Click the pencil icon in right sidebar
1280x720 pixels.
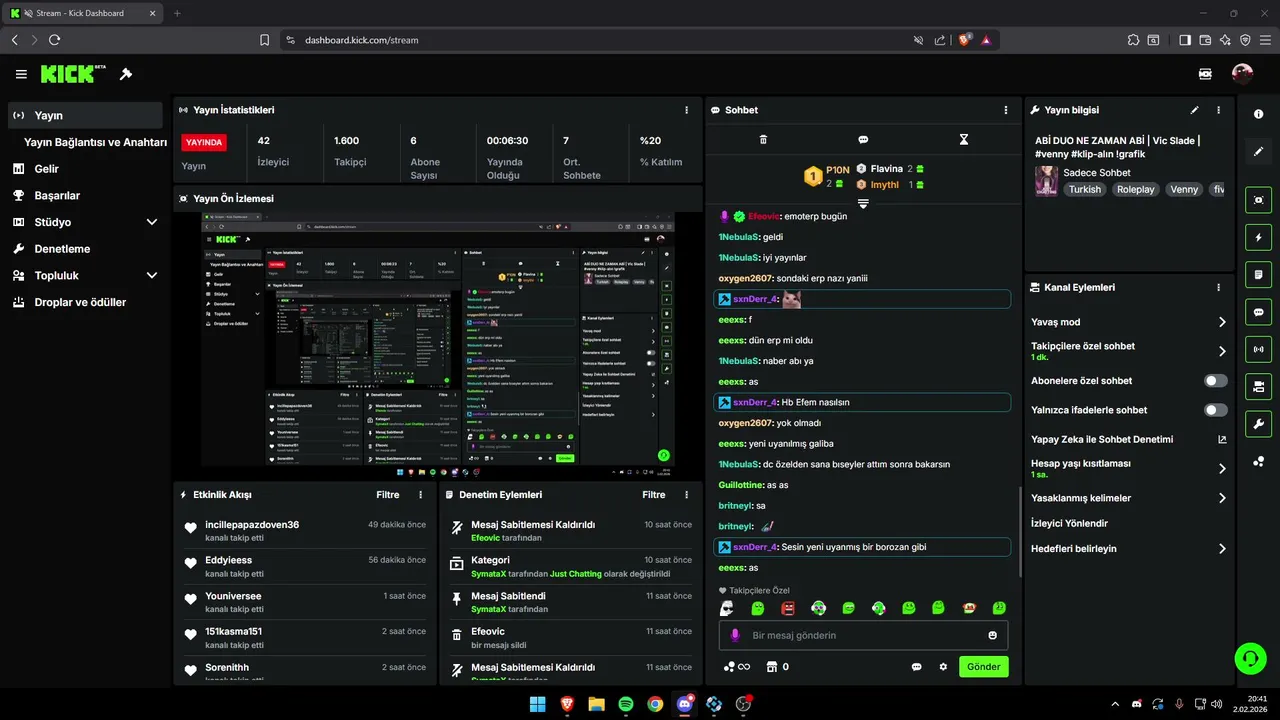(x=1258, y=151)
